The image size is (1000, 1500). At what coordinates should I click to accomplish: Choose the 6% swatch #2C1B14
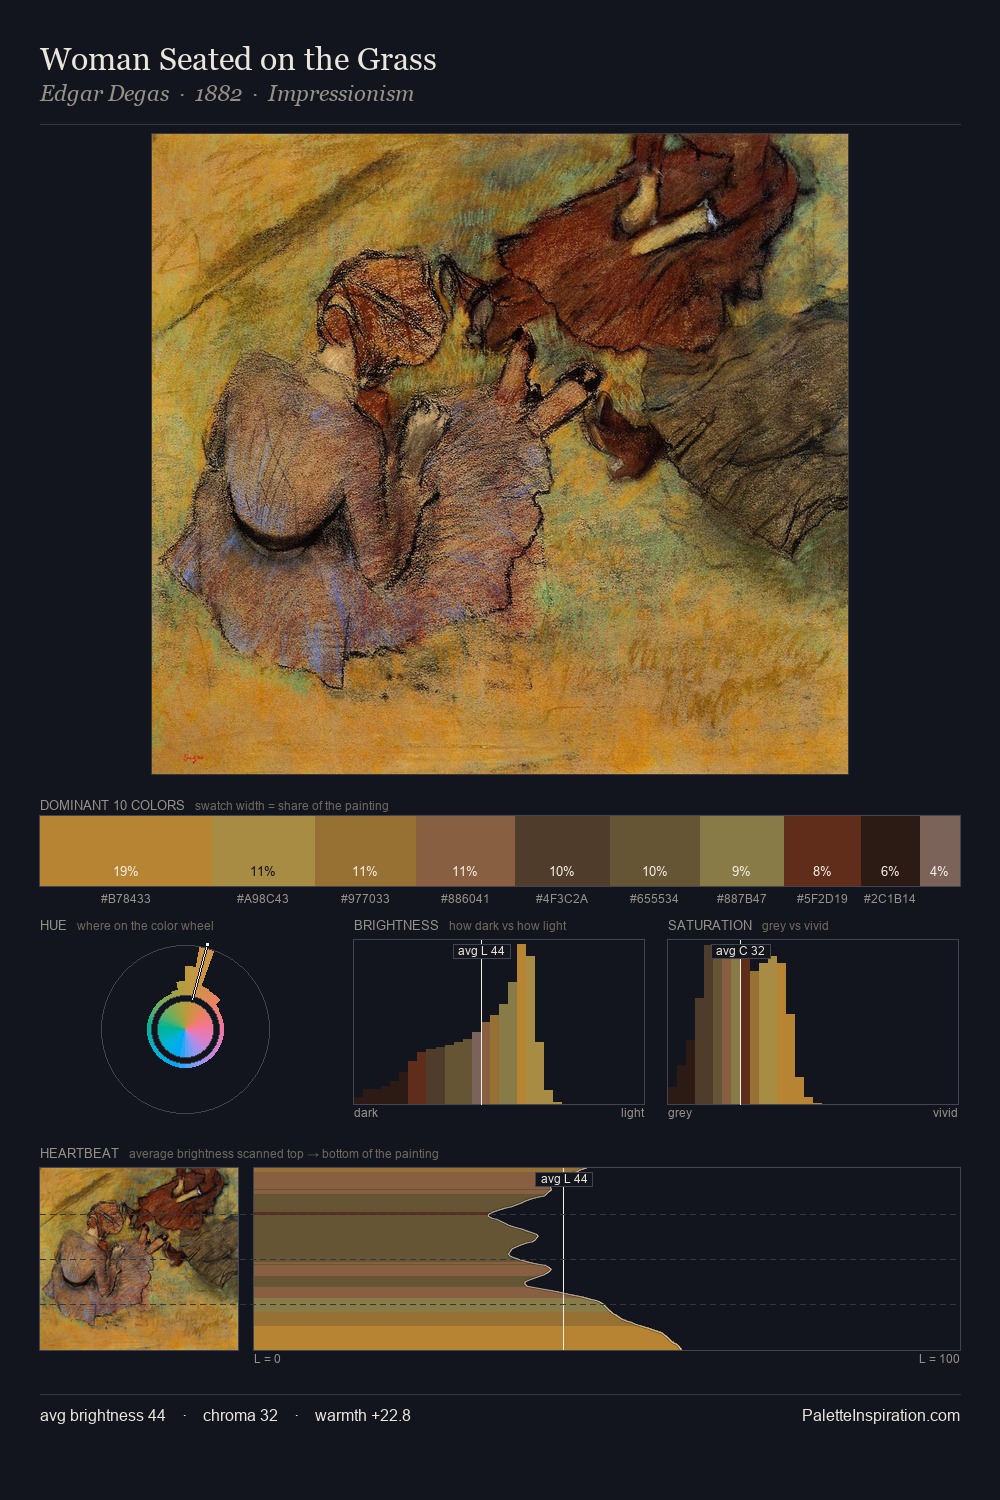(890, 851)
